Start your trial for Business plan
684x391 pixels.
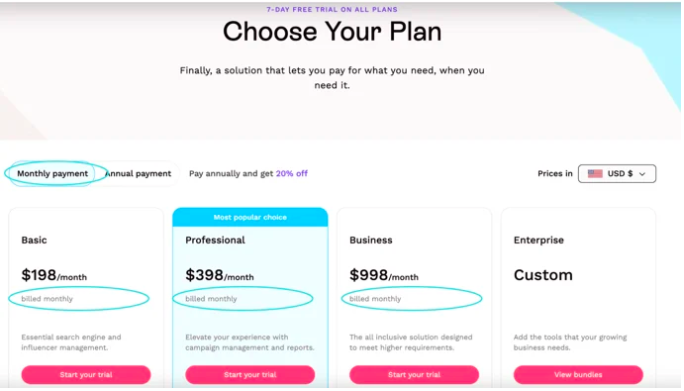[414, 375]
